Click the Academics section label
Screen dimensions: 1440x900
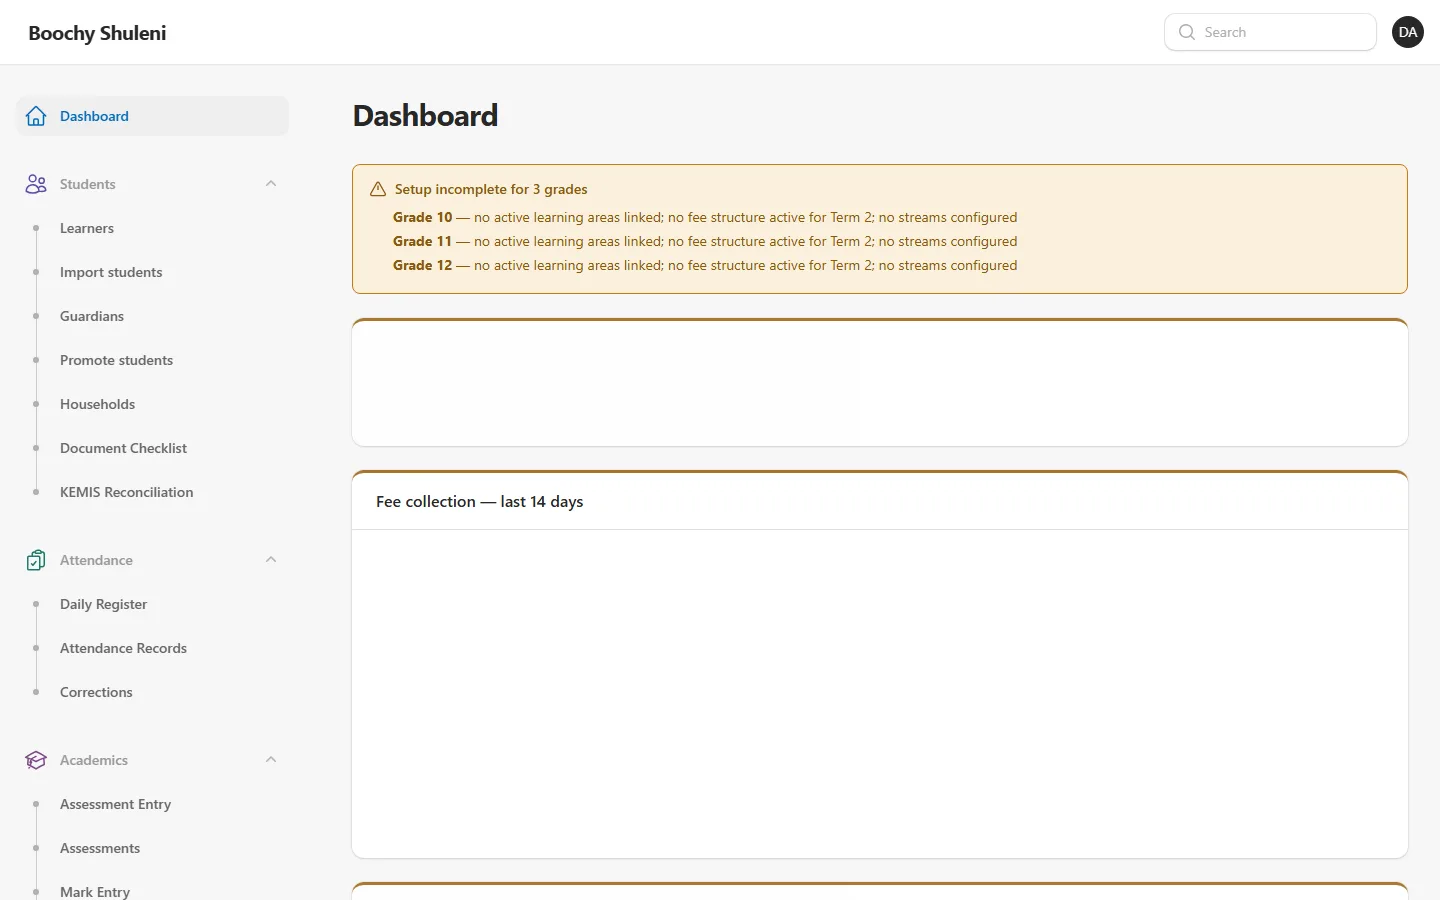(94, 760)
